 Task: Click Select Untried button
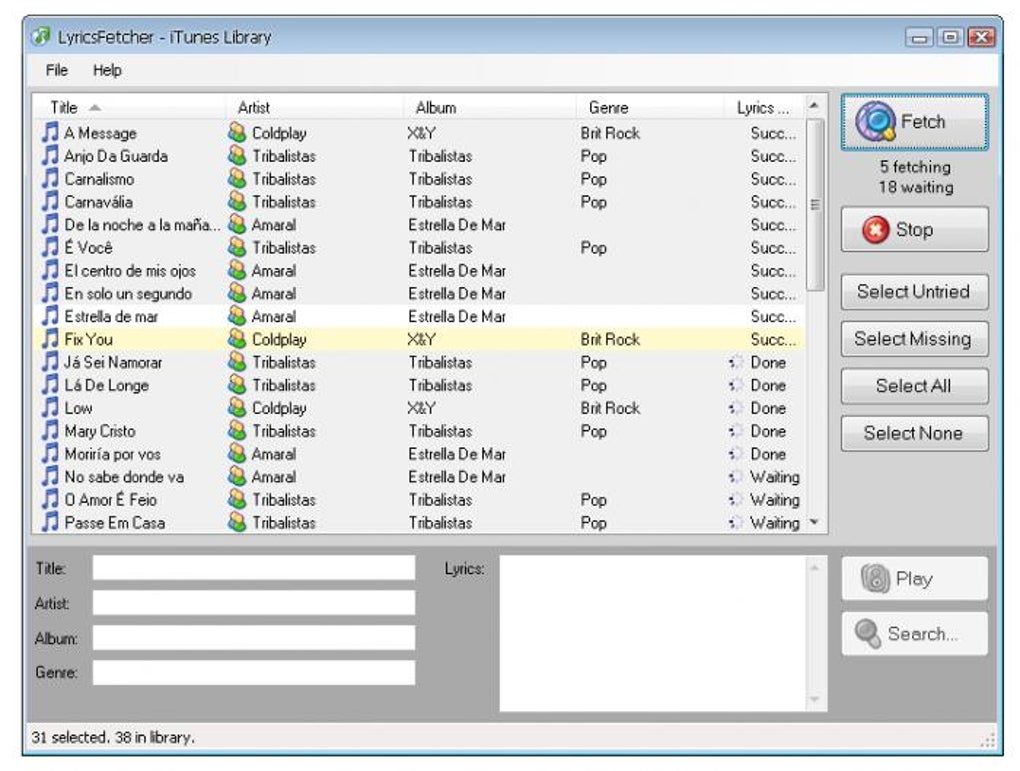[x=915, y=291]
